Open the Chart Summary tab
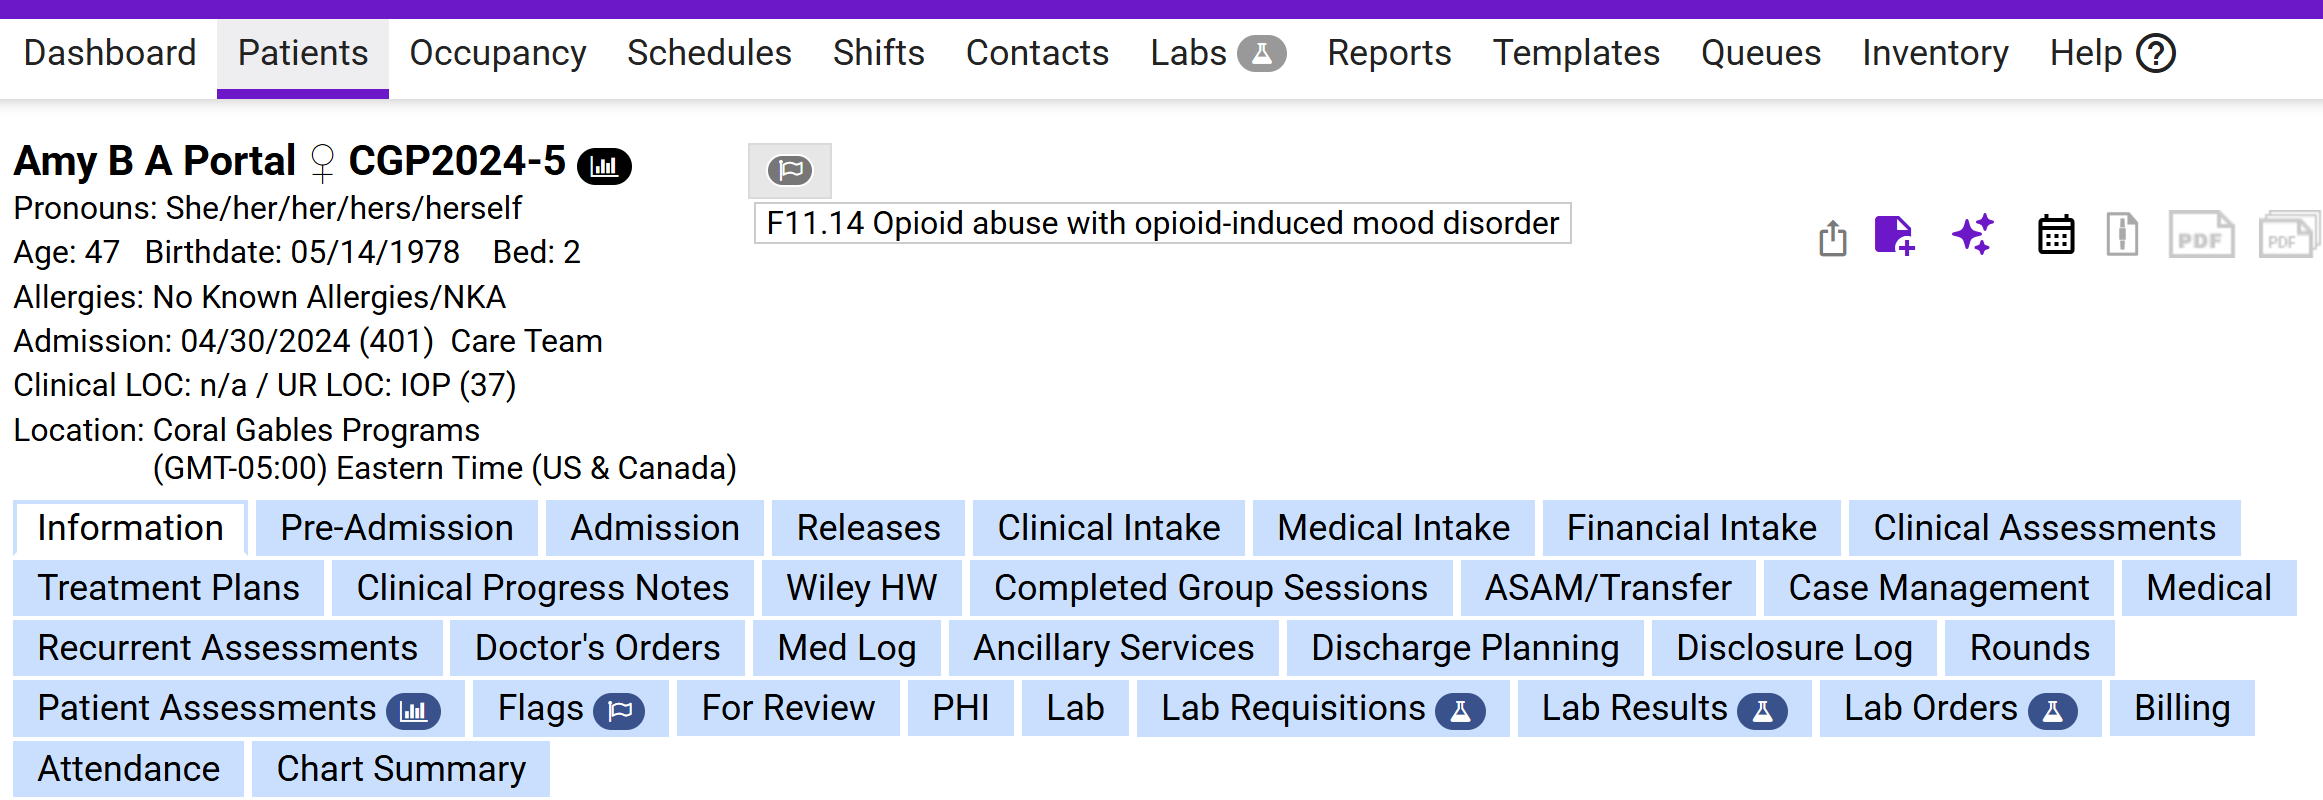Image resolution: width=2323 pixels, height=800 pixels. coord(401,768)
